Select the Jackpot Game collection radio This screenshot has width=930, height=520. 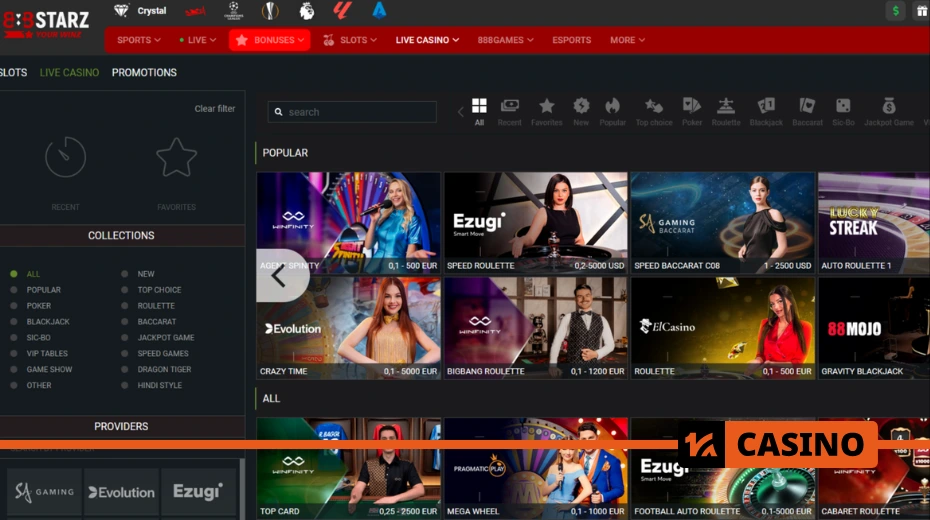click(x=125, y=337)
